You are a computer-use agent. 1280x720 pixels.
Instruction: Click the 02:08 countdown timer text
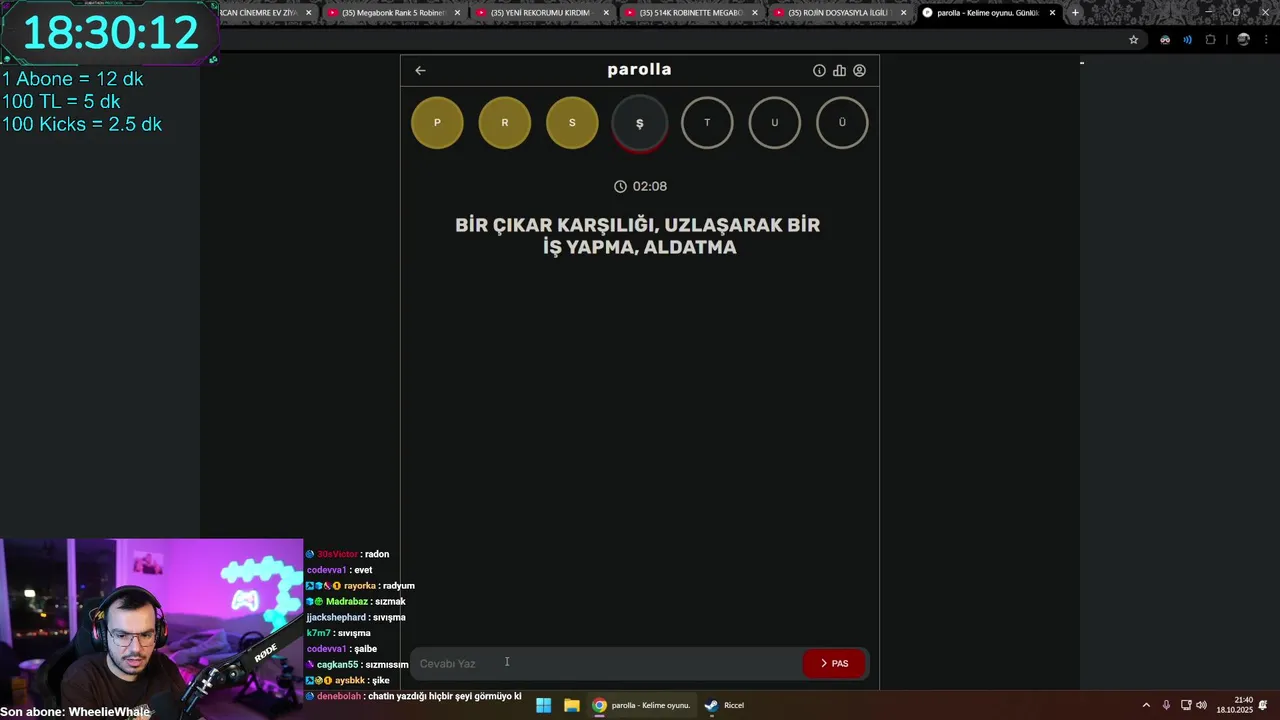pos(650,186)
